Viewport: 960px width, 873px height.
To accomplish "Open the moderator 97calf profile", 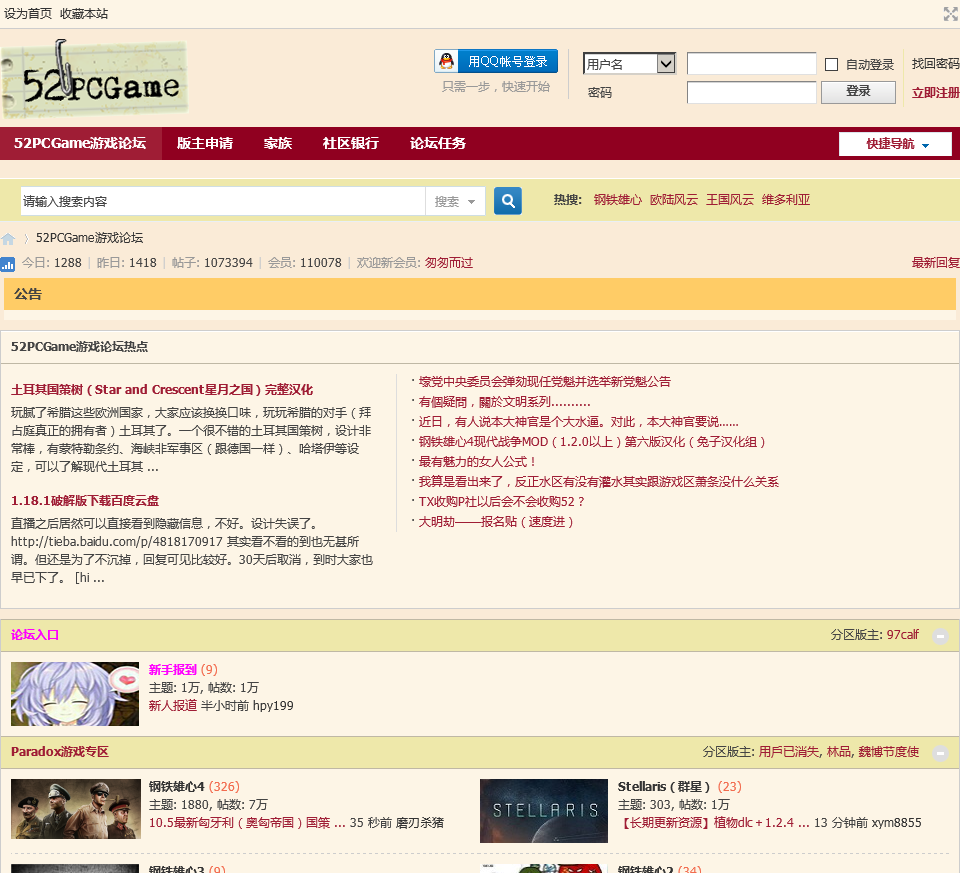I will click(902, 635).
